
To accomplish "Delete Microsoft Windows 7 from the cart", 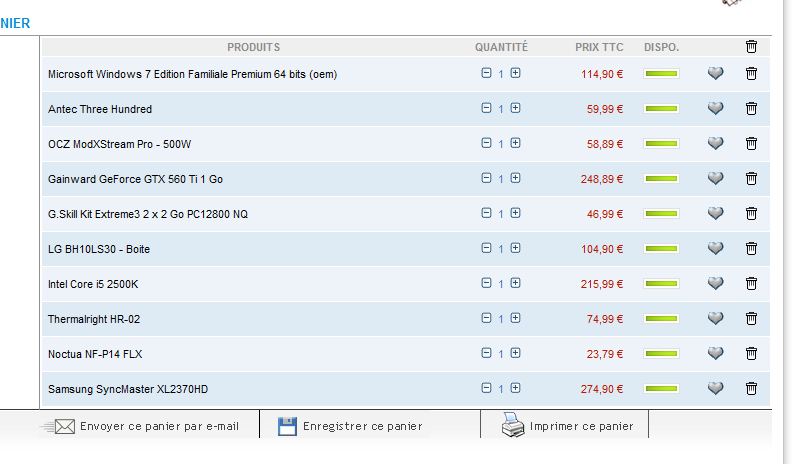I will click(x=751, y=73).
